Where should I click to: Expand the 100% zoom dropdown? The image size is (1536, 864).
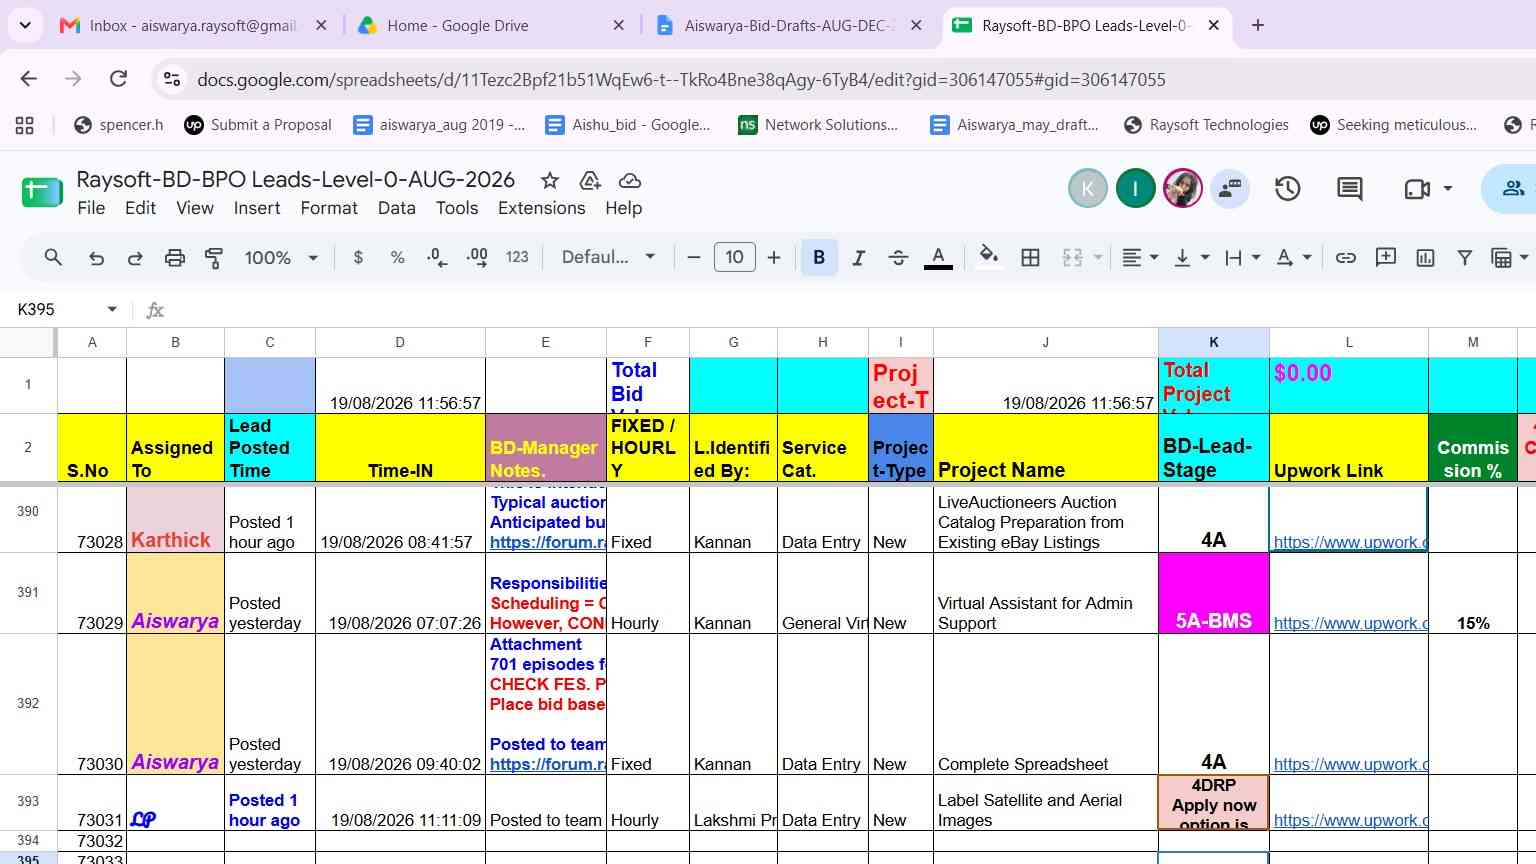coord(281,258)
